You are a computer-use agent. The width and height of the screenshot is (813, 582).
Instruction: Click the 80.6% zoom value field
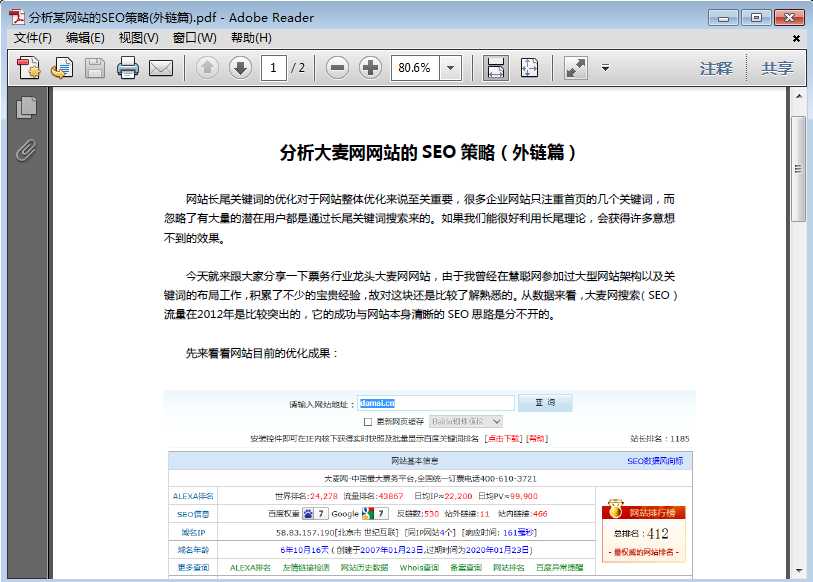415,68
